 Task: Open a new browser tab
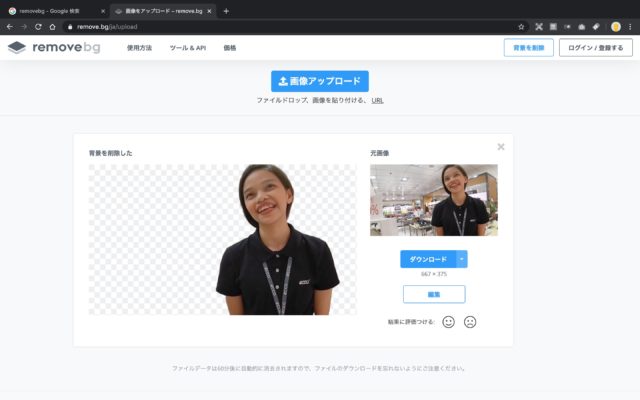pyautogui.click(x=226, y=10)
